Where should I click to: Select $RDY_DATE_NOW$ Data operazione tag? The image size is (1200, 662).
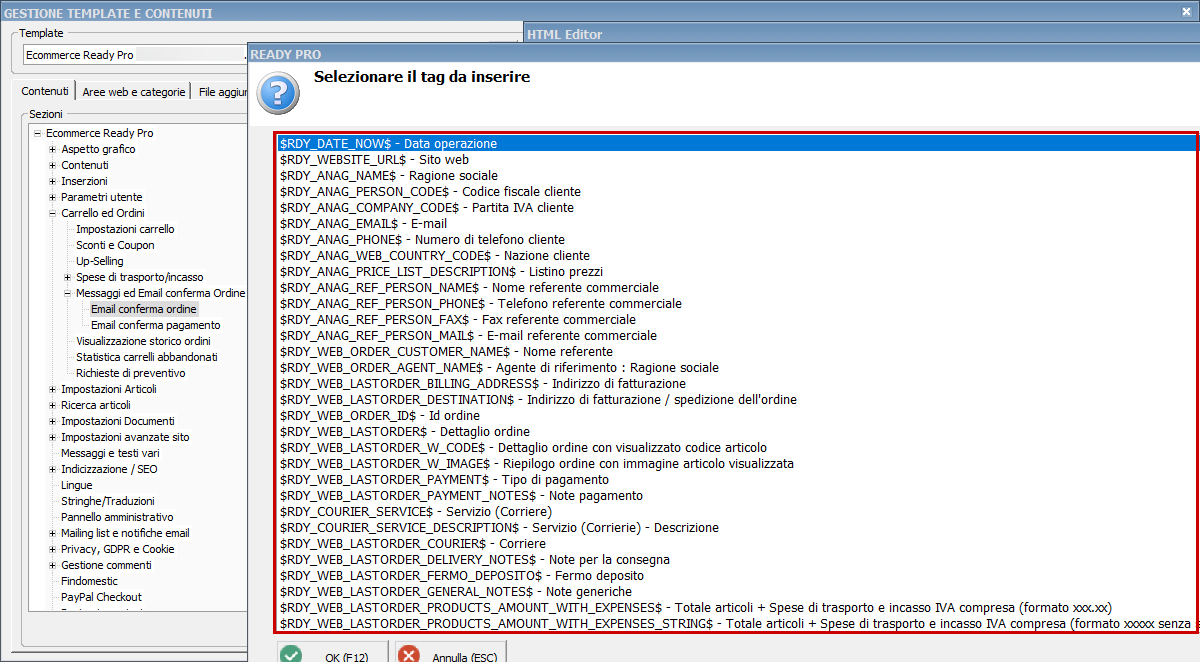(x=736, y=144)
